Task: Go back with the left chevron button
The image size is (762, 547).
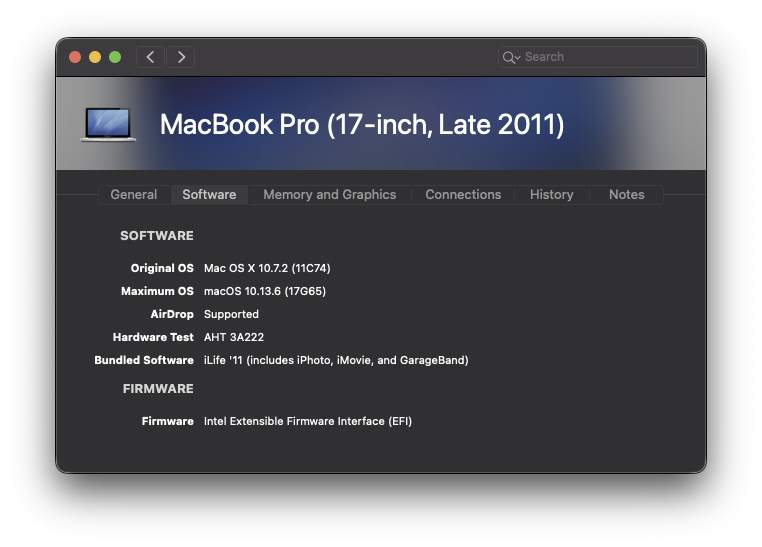Action: [x=150, y=57]
